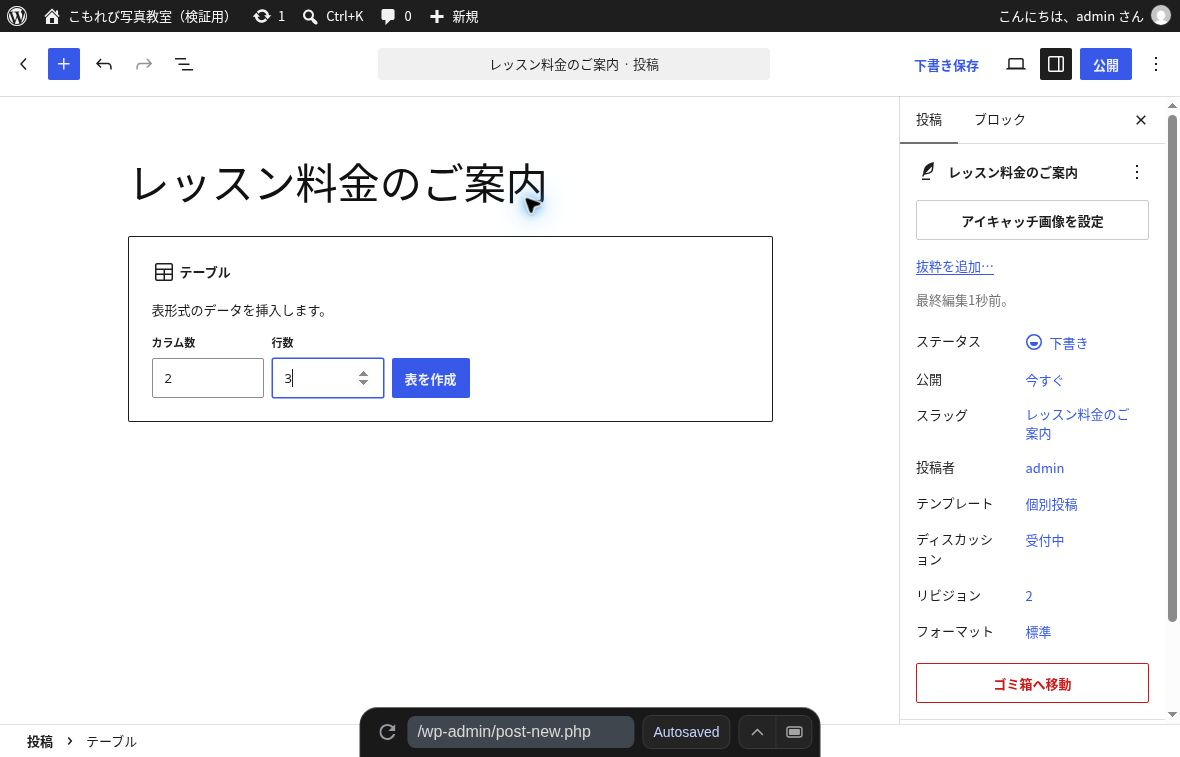Focus the カラム数 input field
Image resolution: width=1180 pixels, height=757 pixels.
pyautogui.click(x=208, y=378)
